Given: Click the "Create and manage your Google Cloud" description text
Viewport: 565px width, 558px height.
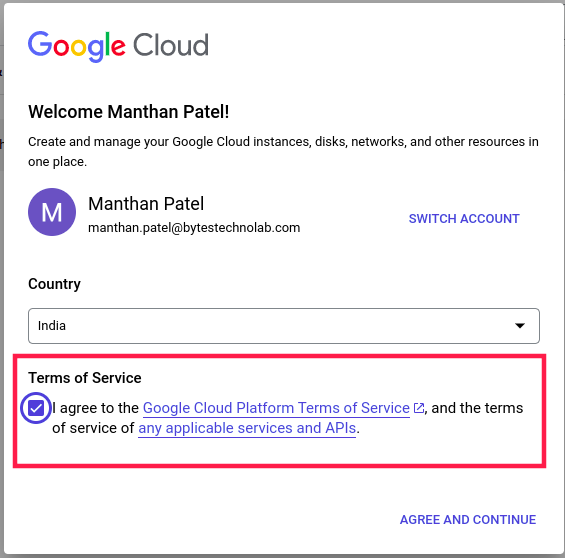Looking at the screenshot, I should coord(283,152).
